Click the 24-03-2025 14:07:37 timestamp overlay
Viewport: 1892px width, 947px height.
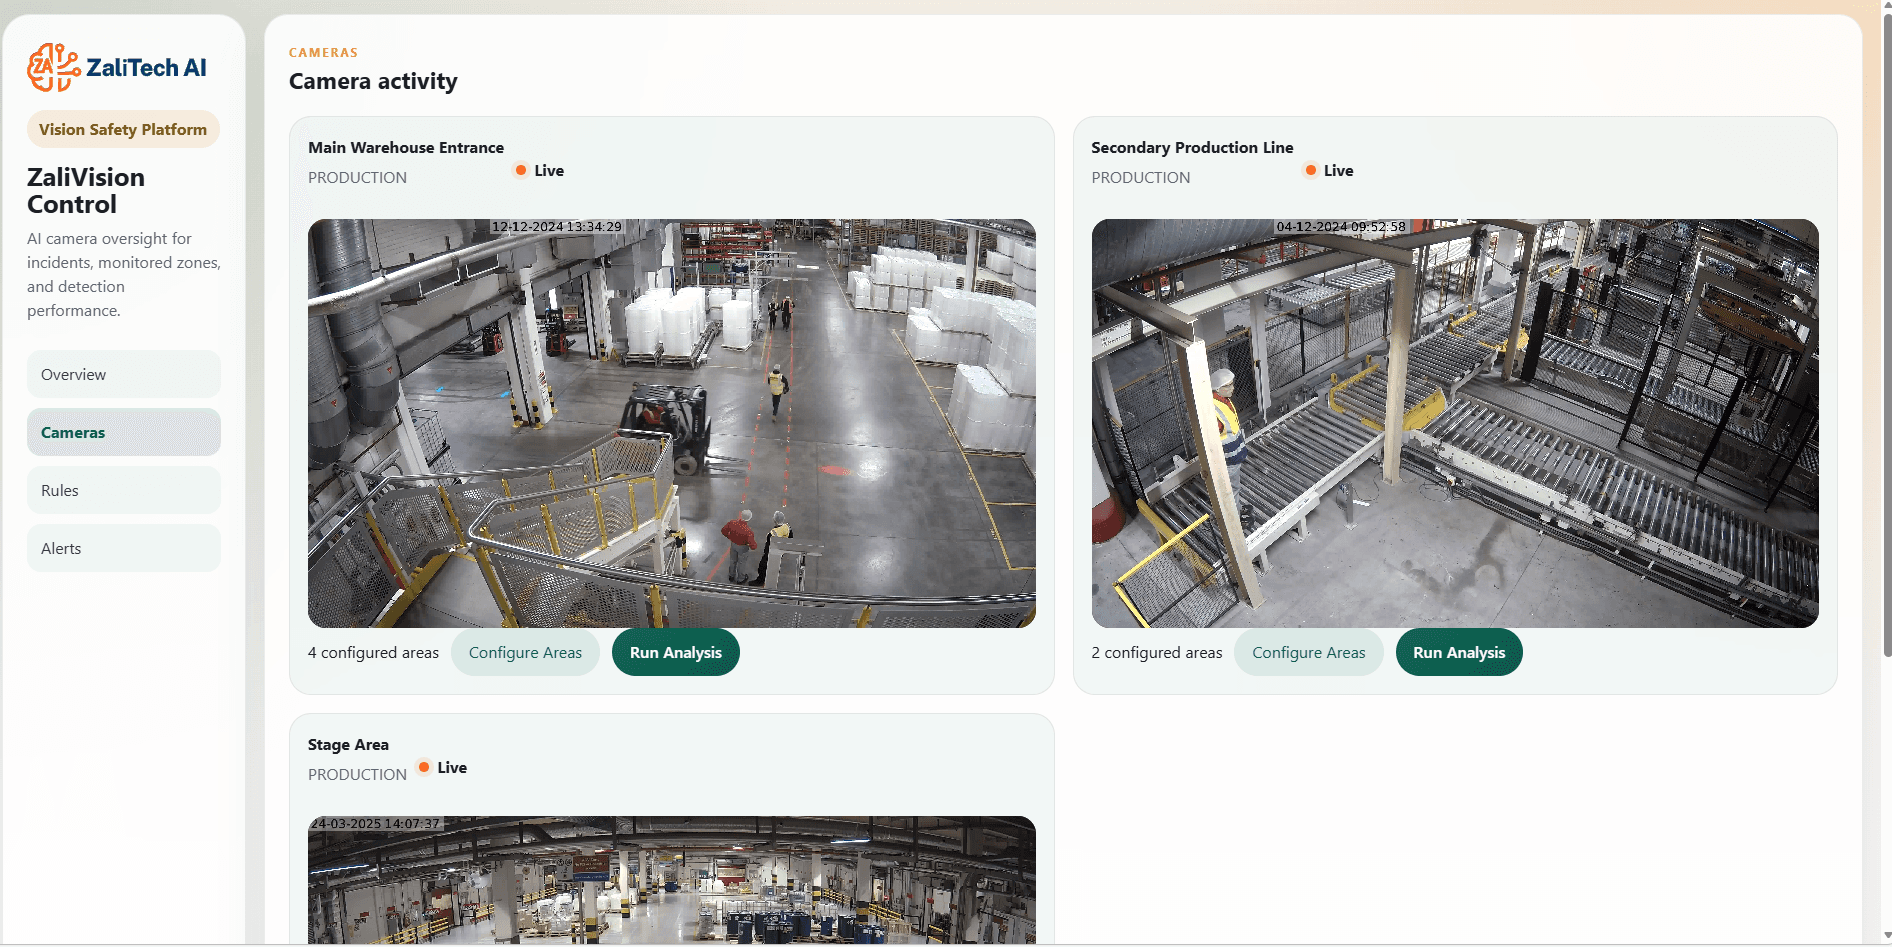[375, 824]
